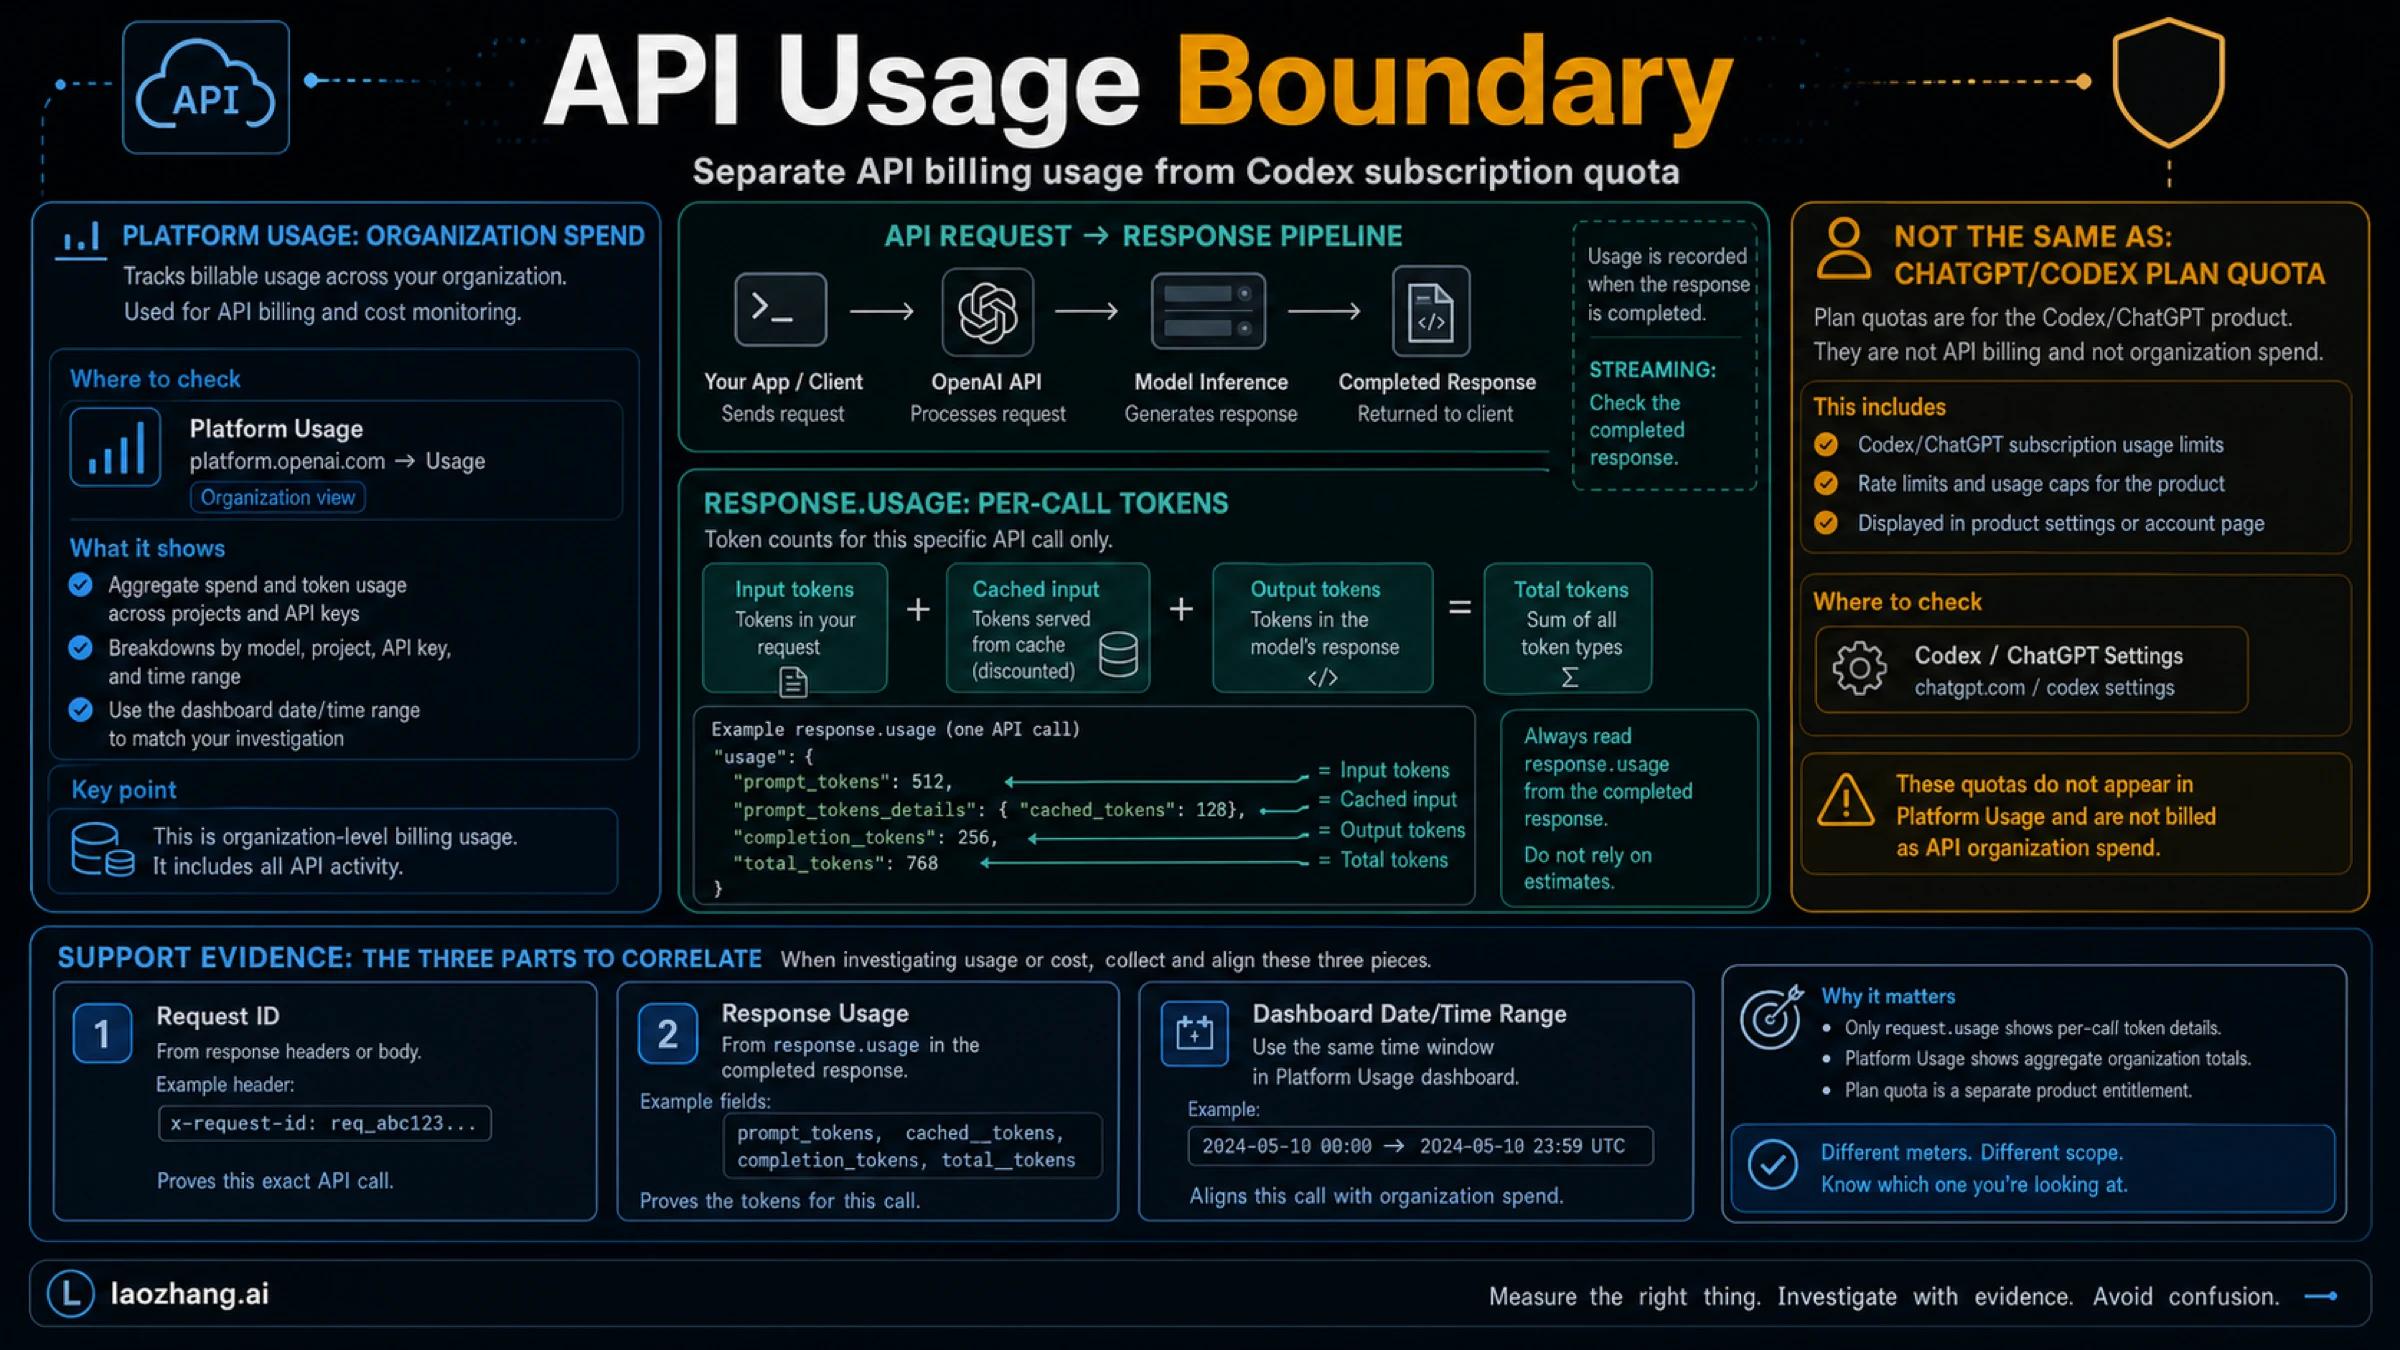Click the API Request → Response Pipeline heading
2400x1350 pixels.
[x=1143, y=236]
